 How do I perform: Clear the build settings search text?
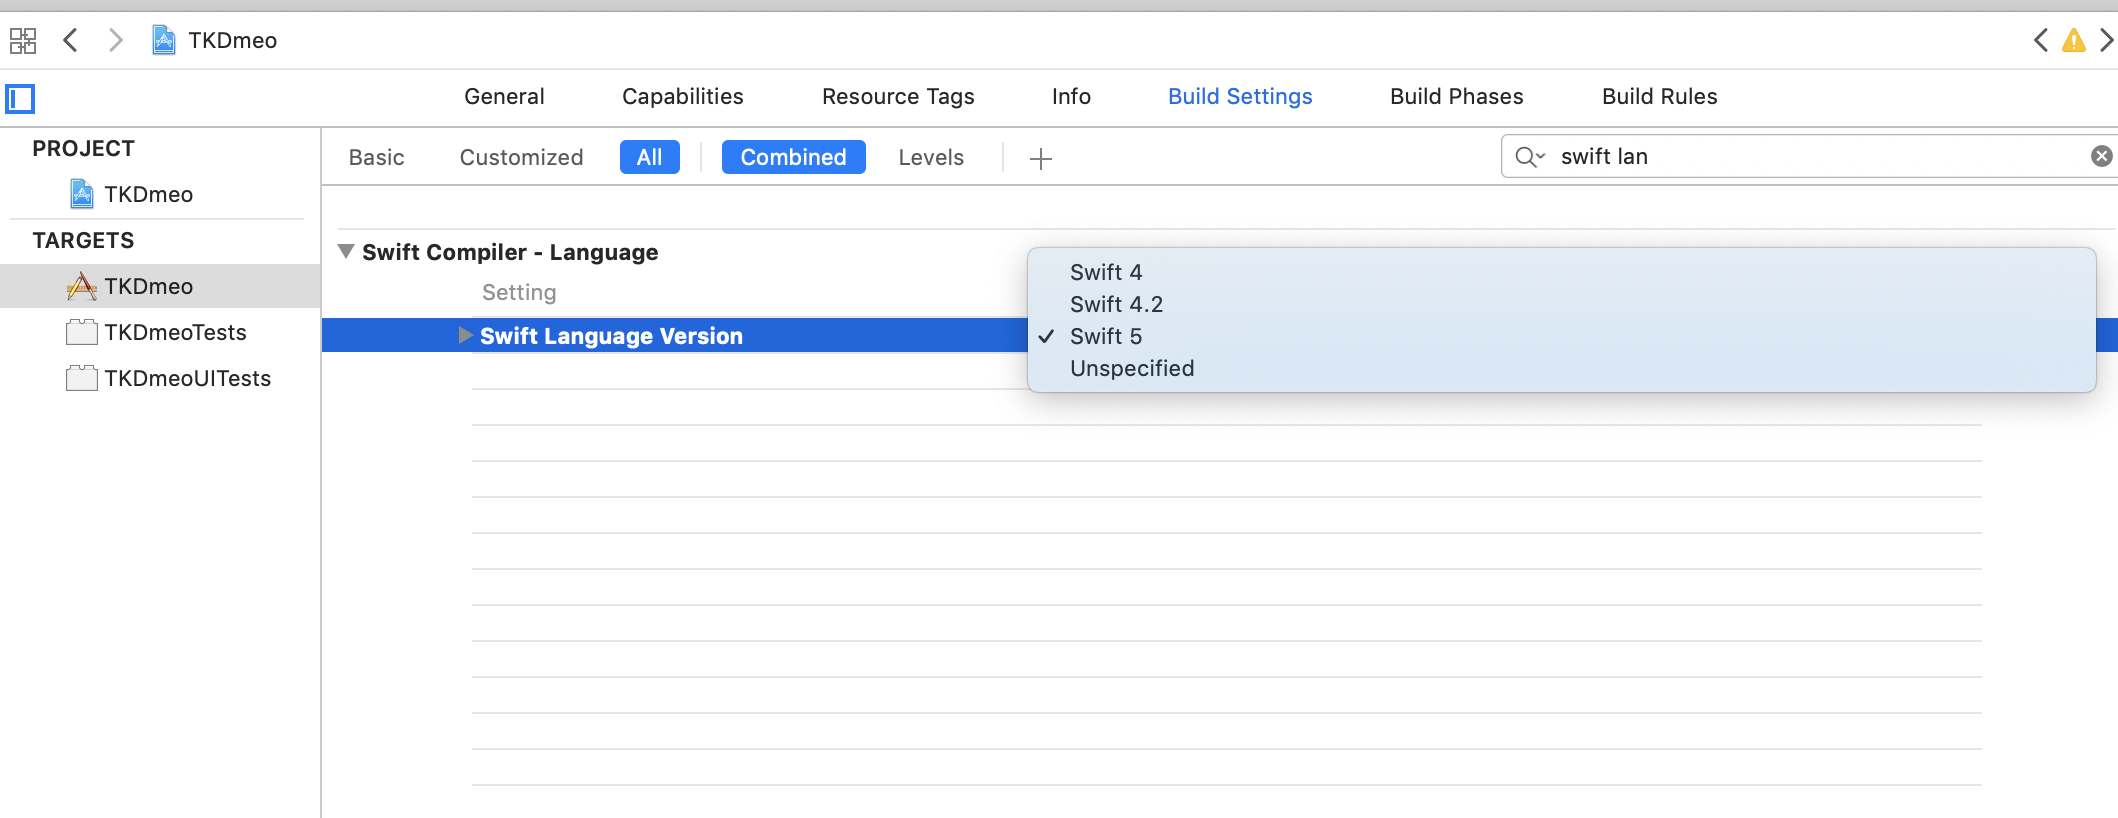(2101, 156)
